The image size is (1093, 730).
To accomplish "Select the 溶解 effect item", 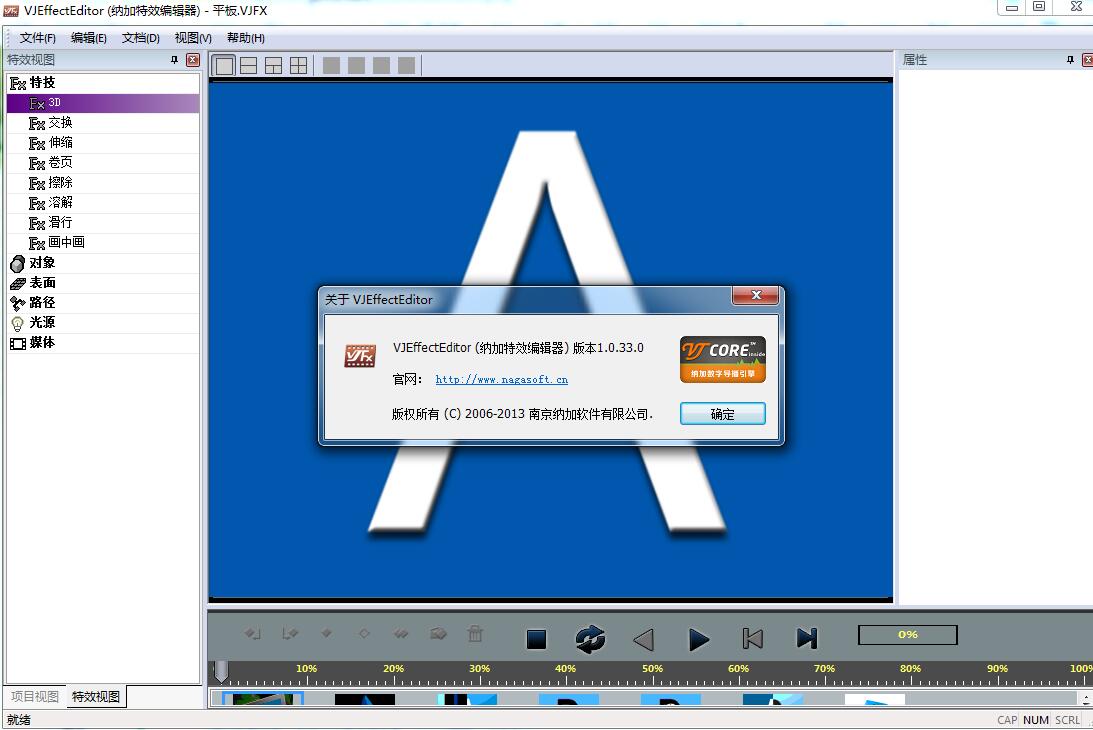I will coord(103,203).
